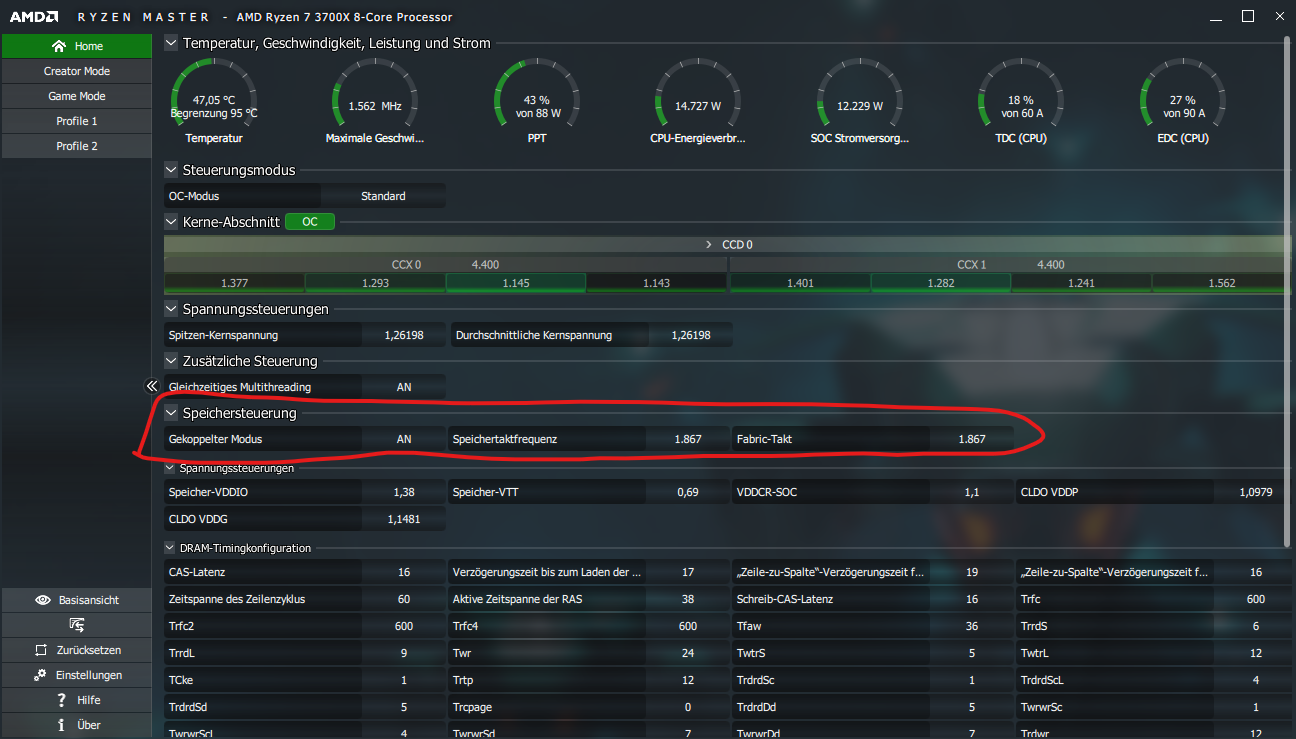Collapse the Spannungssteuerungen subsection under Speichersteuerung
1296x739 pixels.
[171, 468]
